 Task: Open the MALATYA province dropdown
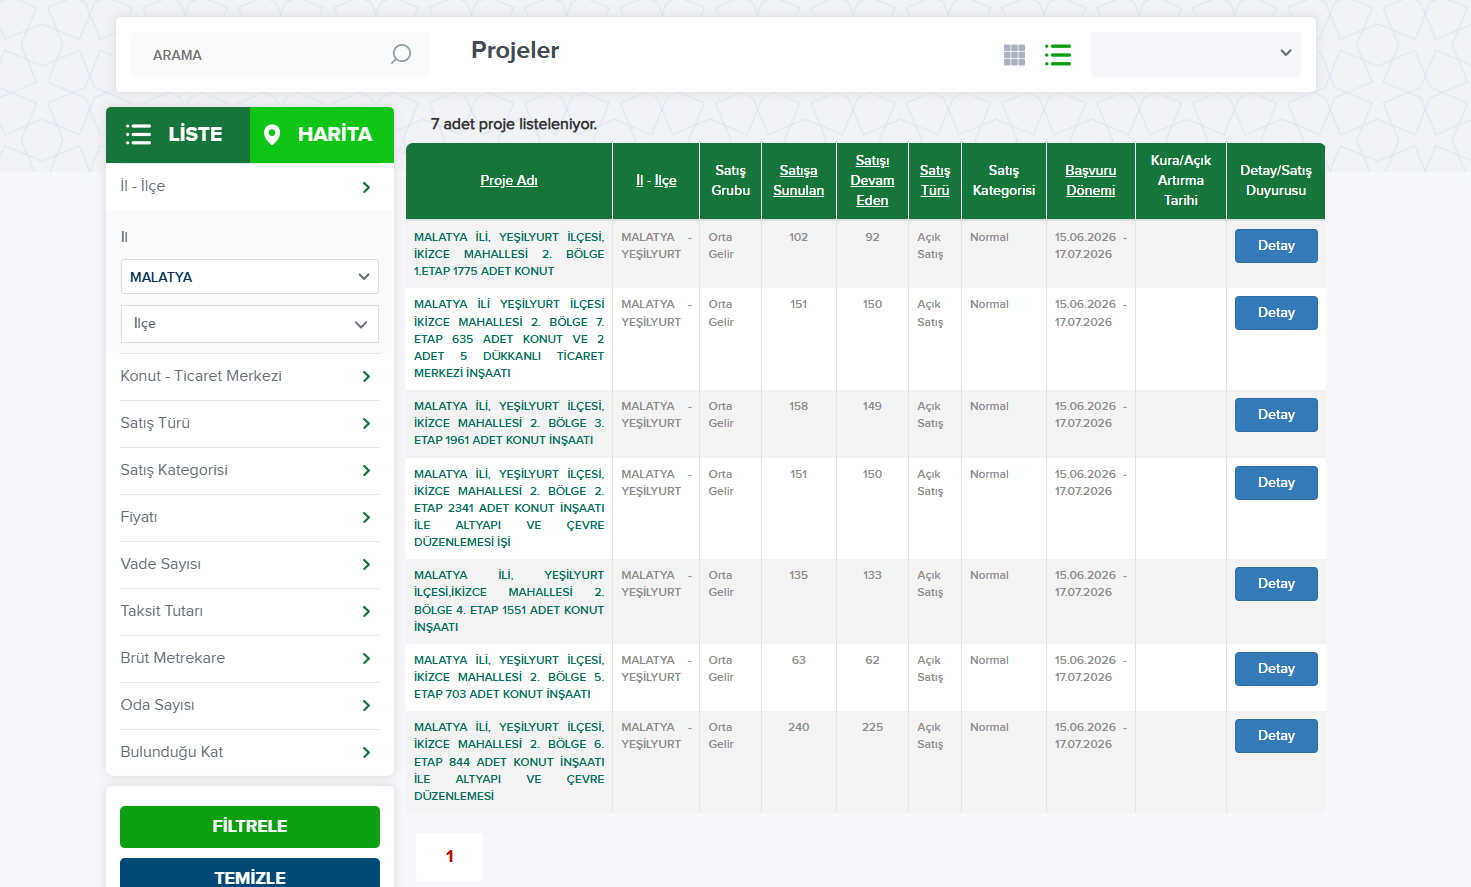pos(250,277)
